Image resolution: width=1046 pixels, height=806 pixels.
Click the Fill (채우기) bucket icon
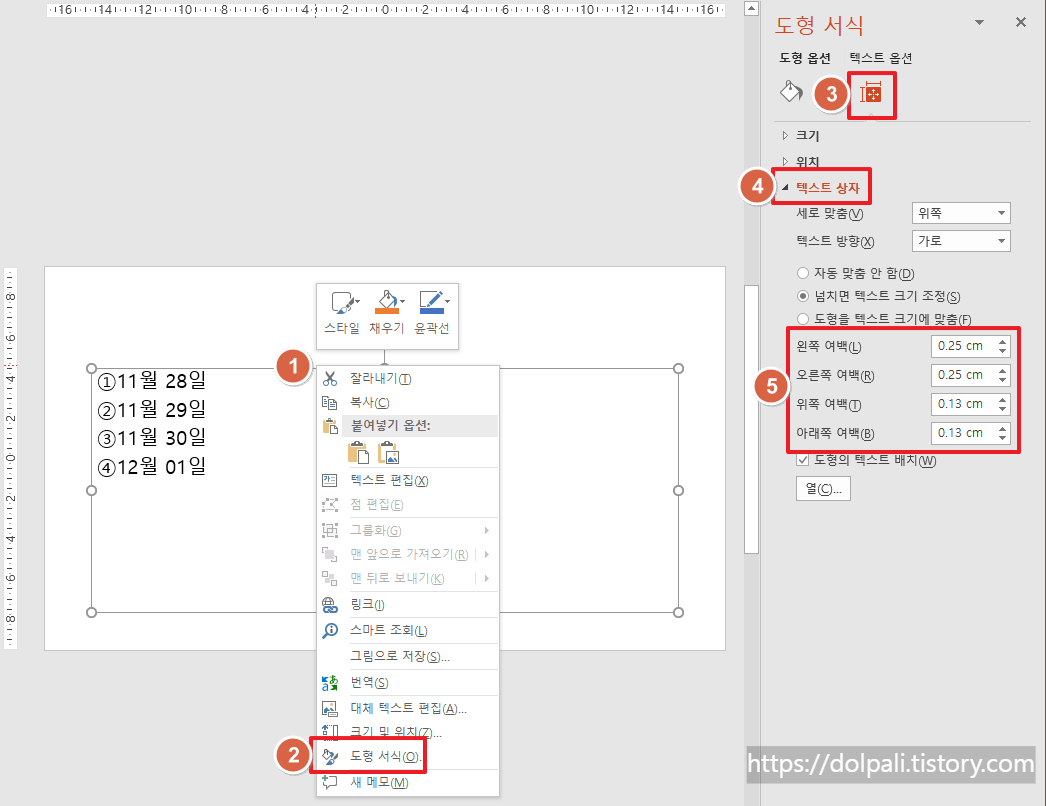(x=386, y=302)
